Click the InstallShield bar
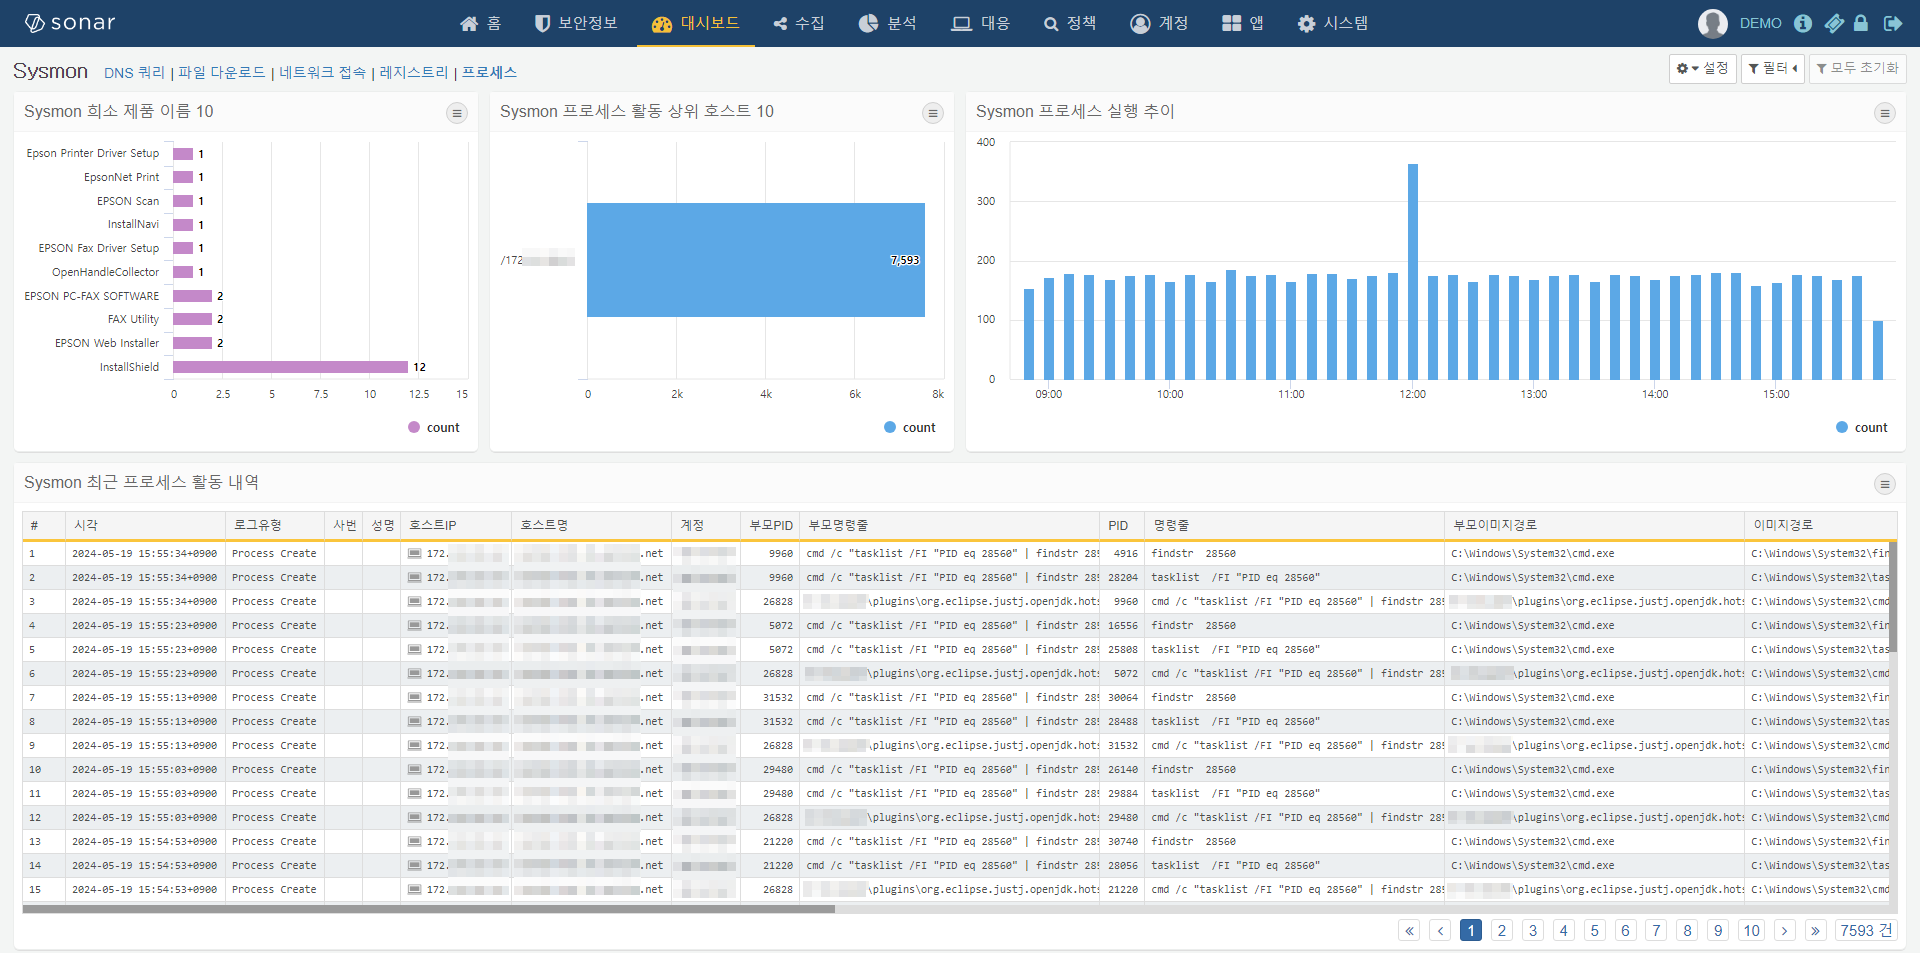 click(290, 367)
